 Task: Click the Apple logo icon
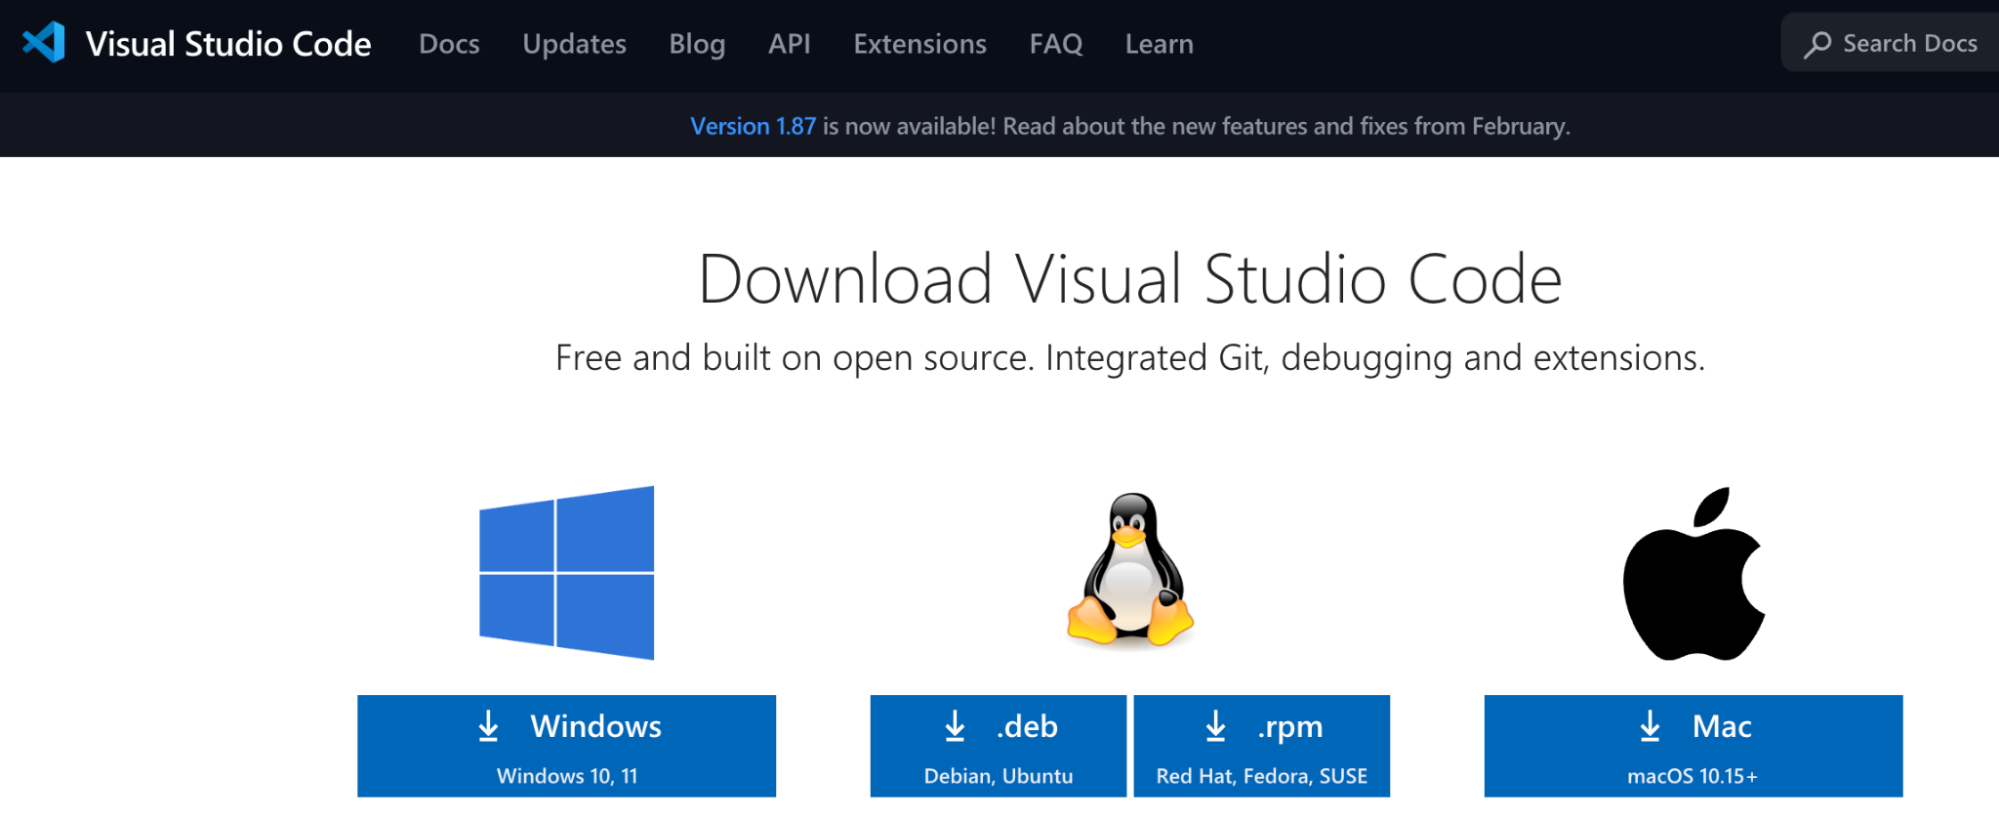(1693, 574)
